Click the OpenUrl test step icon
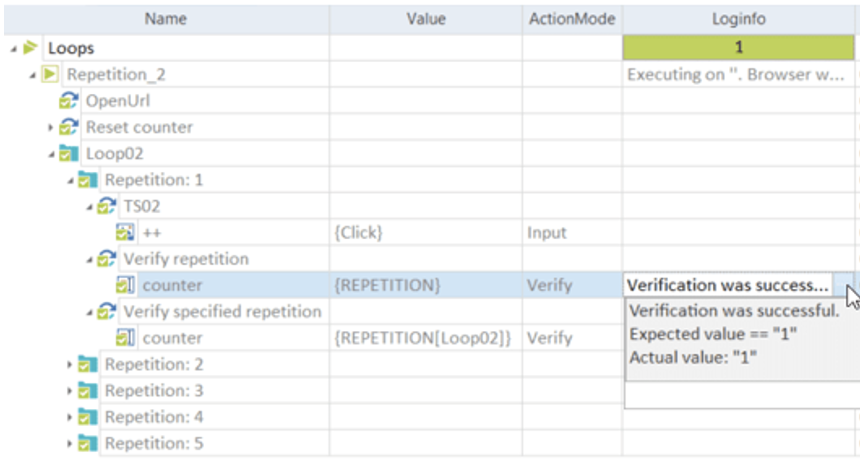 [x=68, y=101]
